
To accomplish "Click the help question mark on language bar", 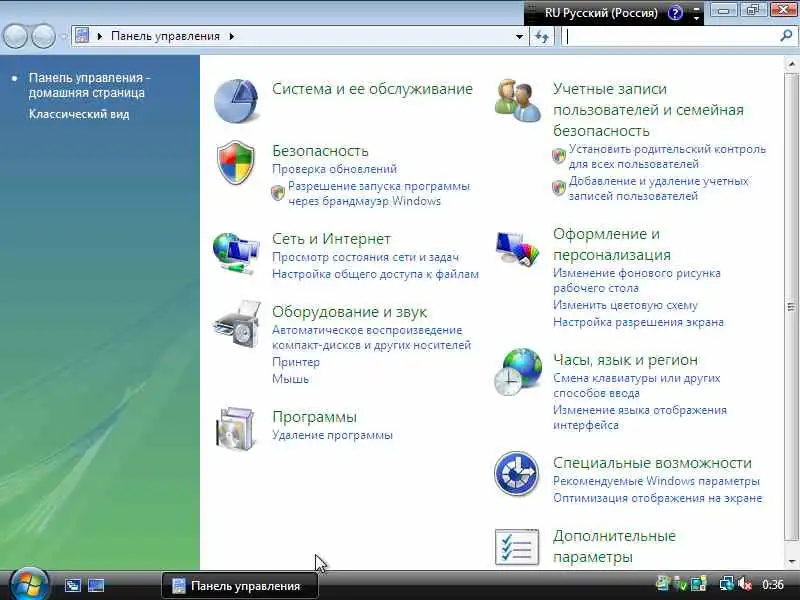I will click(676, 13).
